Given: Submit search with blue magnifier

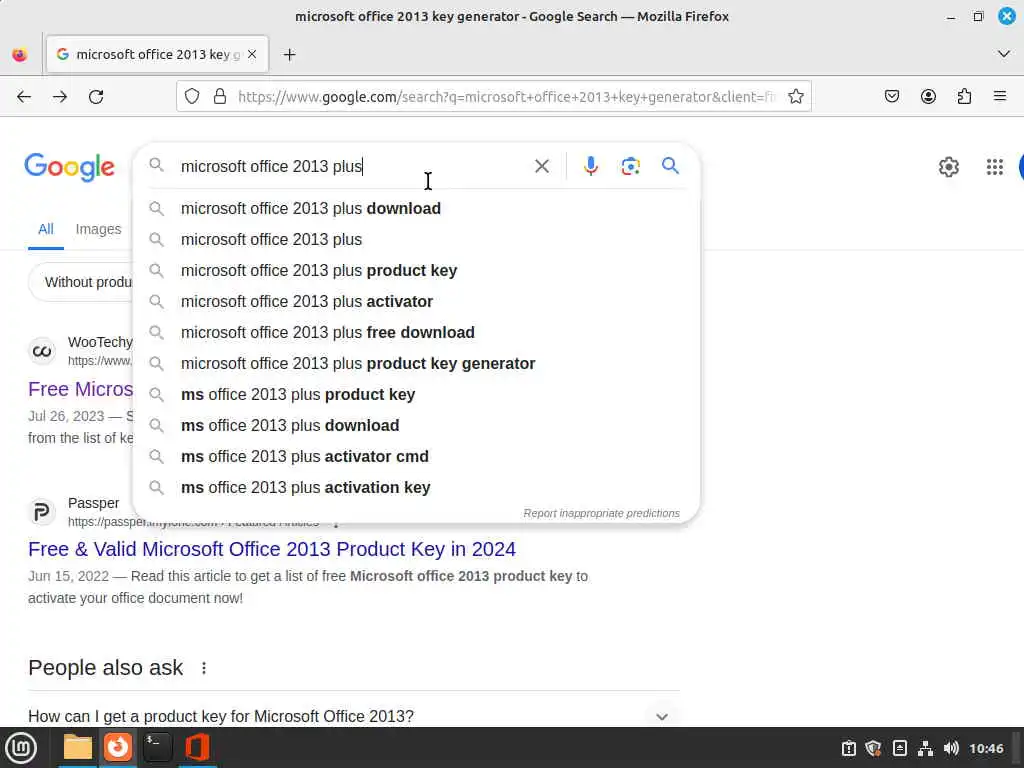Looking at the screenshot, I should (670, 166).
